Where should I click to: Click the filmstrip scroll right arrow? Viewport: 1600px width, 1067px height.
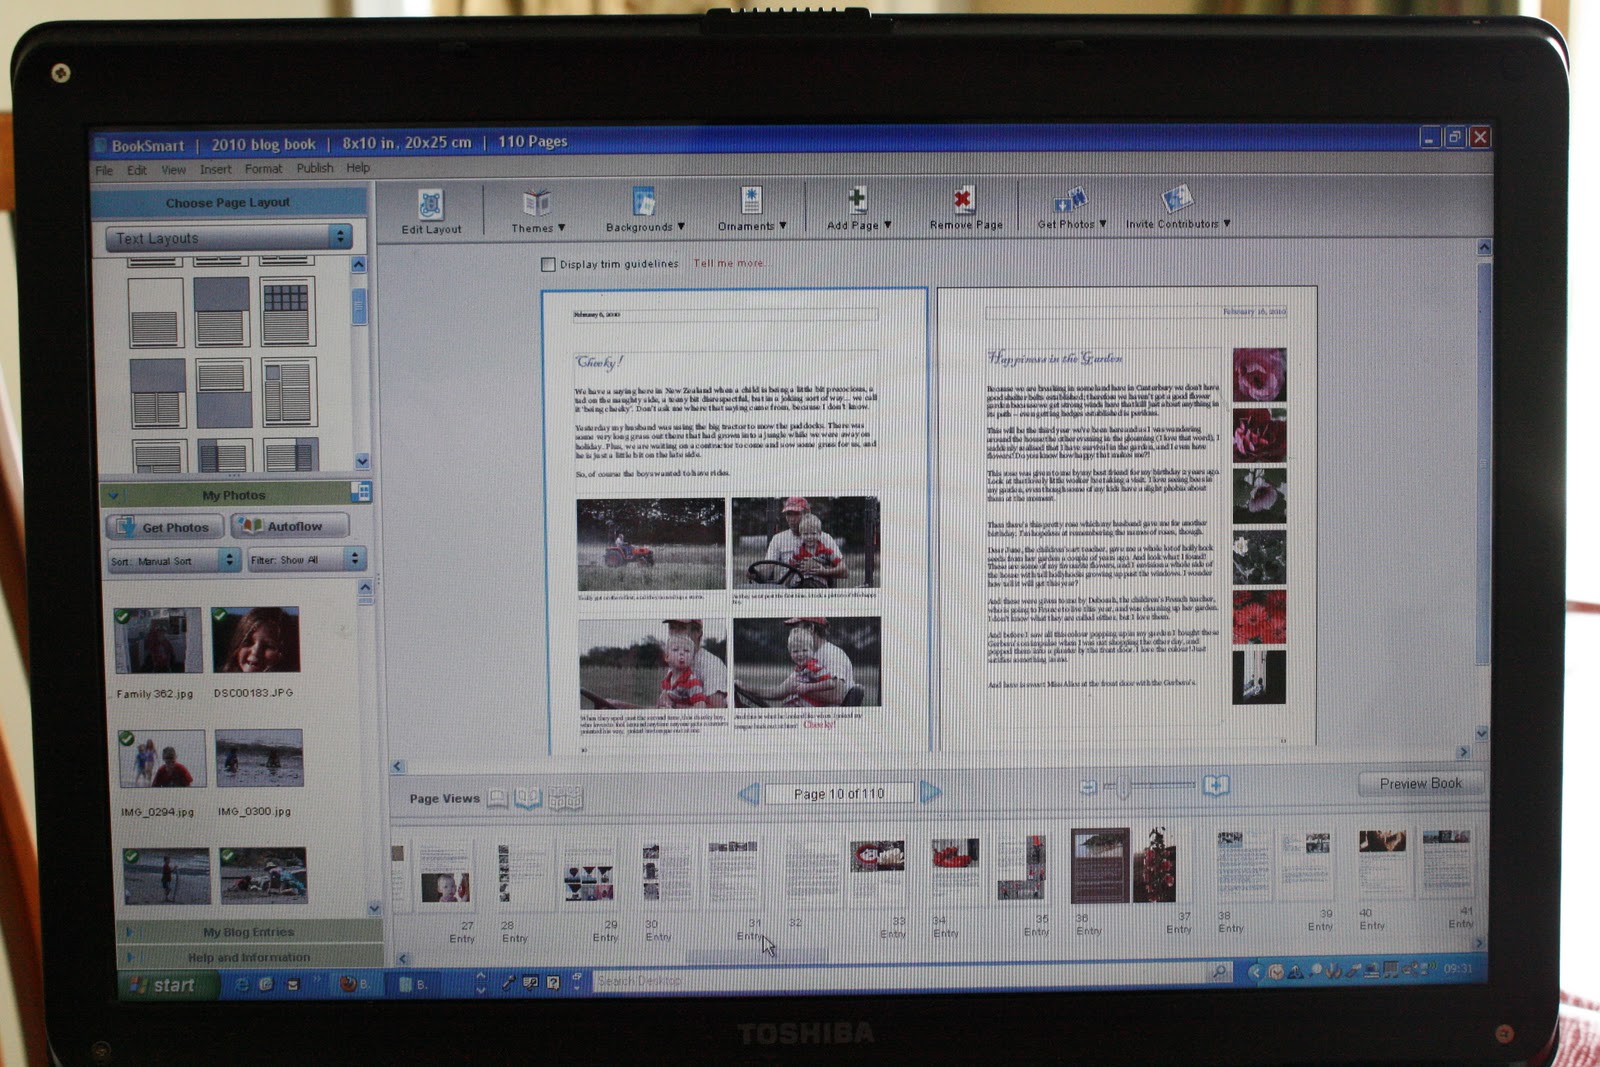1478,942
